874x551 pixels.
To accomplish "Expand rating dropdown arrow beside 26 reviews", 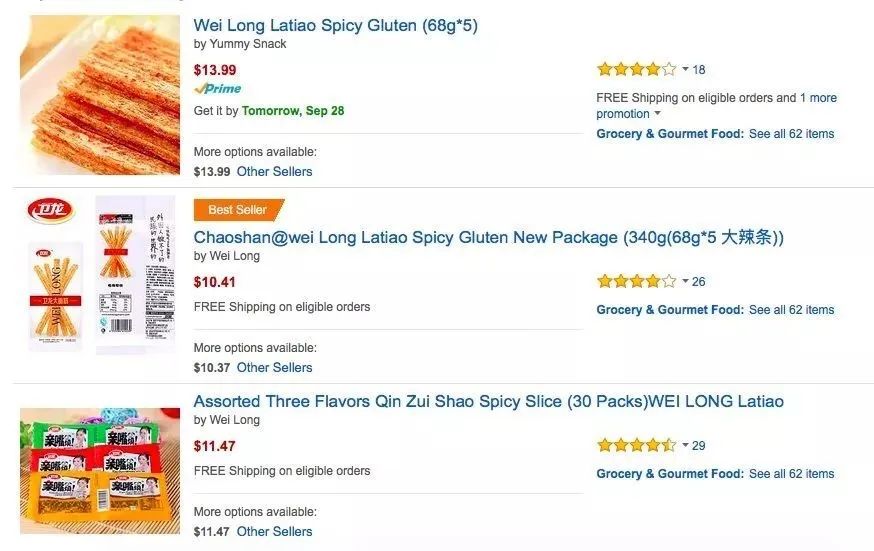I will click(685, 281).
